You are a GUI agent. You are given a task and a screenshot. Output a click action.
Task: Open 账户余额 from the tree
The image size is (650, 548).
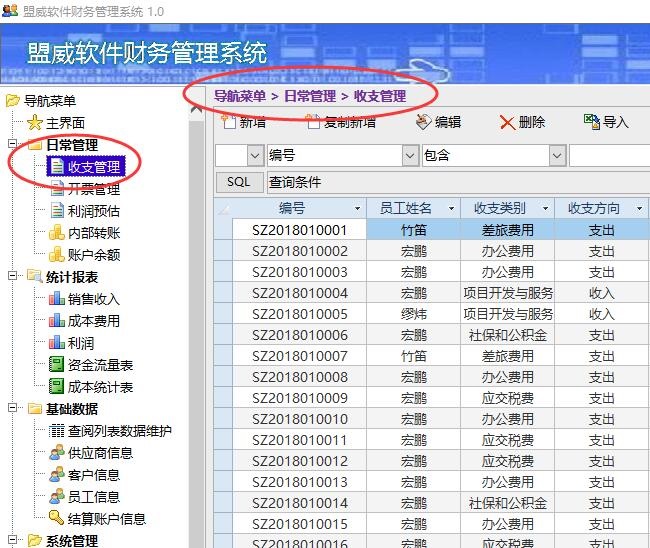pyautogui.click(x=94, y=255)
